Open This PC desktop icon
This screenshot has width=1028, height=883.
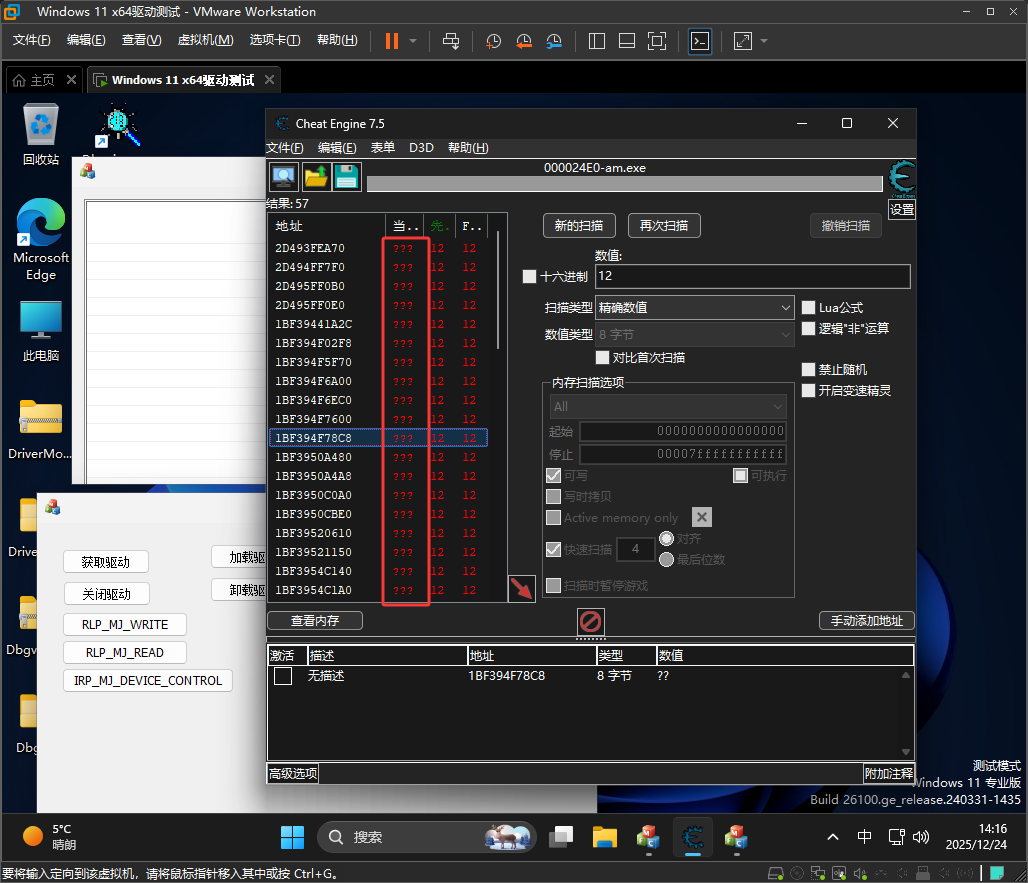click(x=41, y=331)
